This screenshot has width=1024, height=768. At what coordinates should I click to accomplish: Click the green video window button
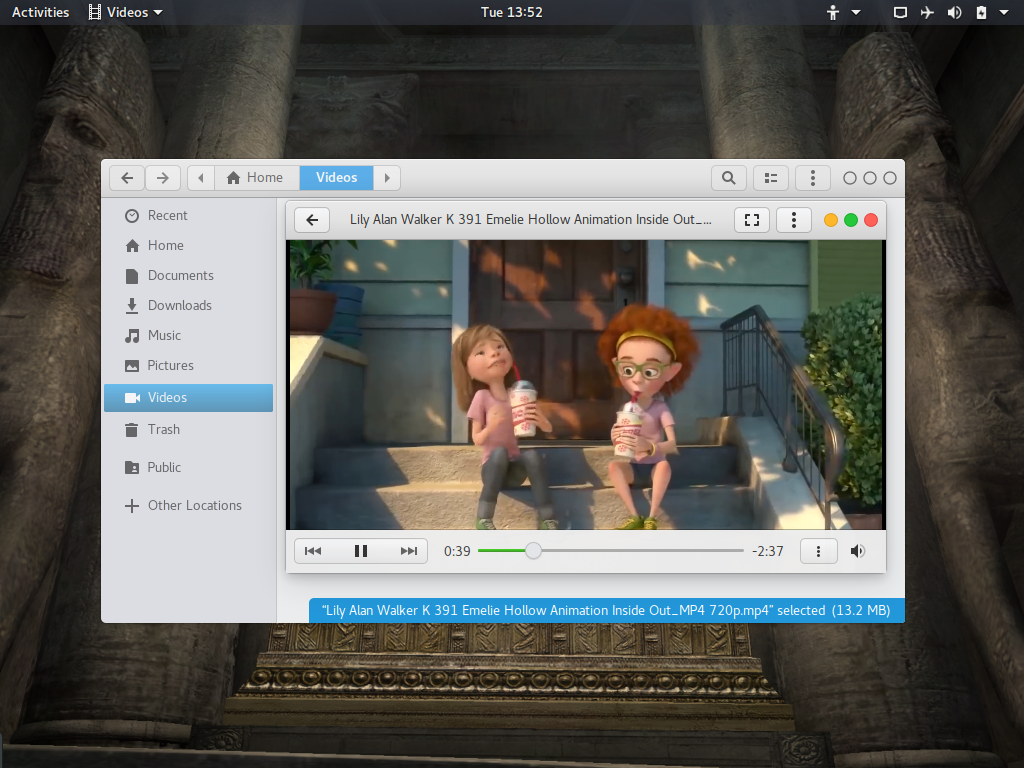coord(851,220)
